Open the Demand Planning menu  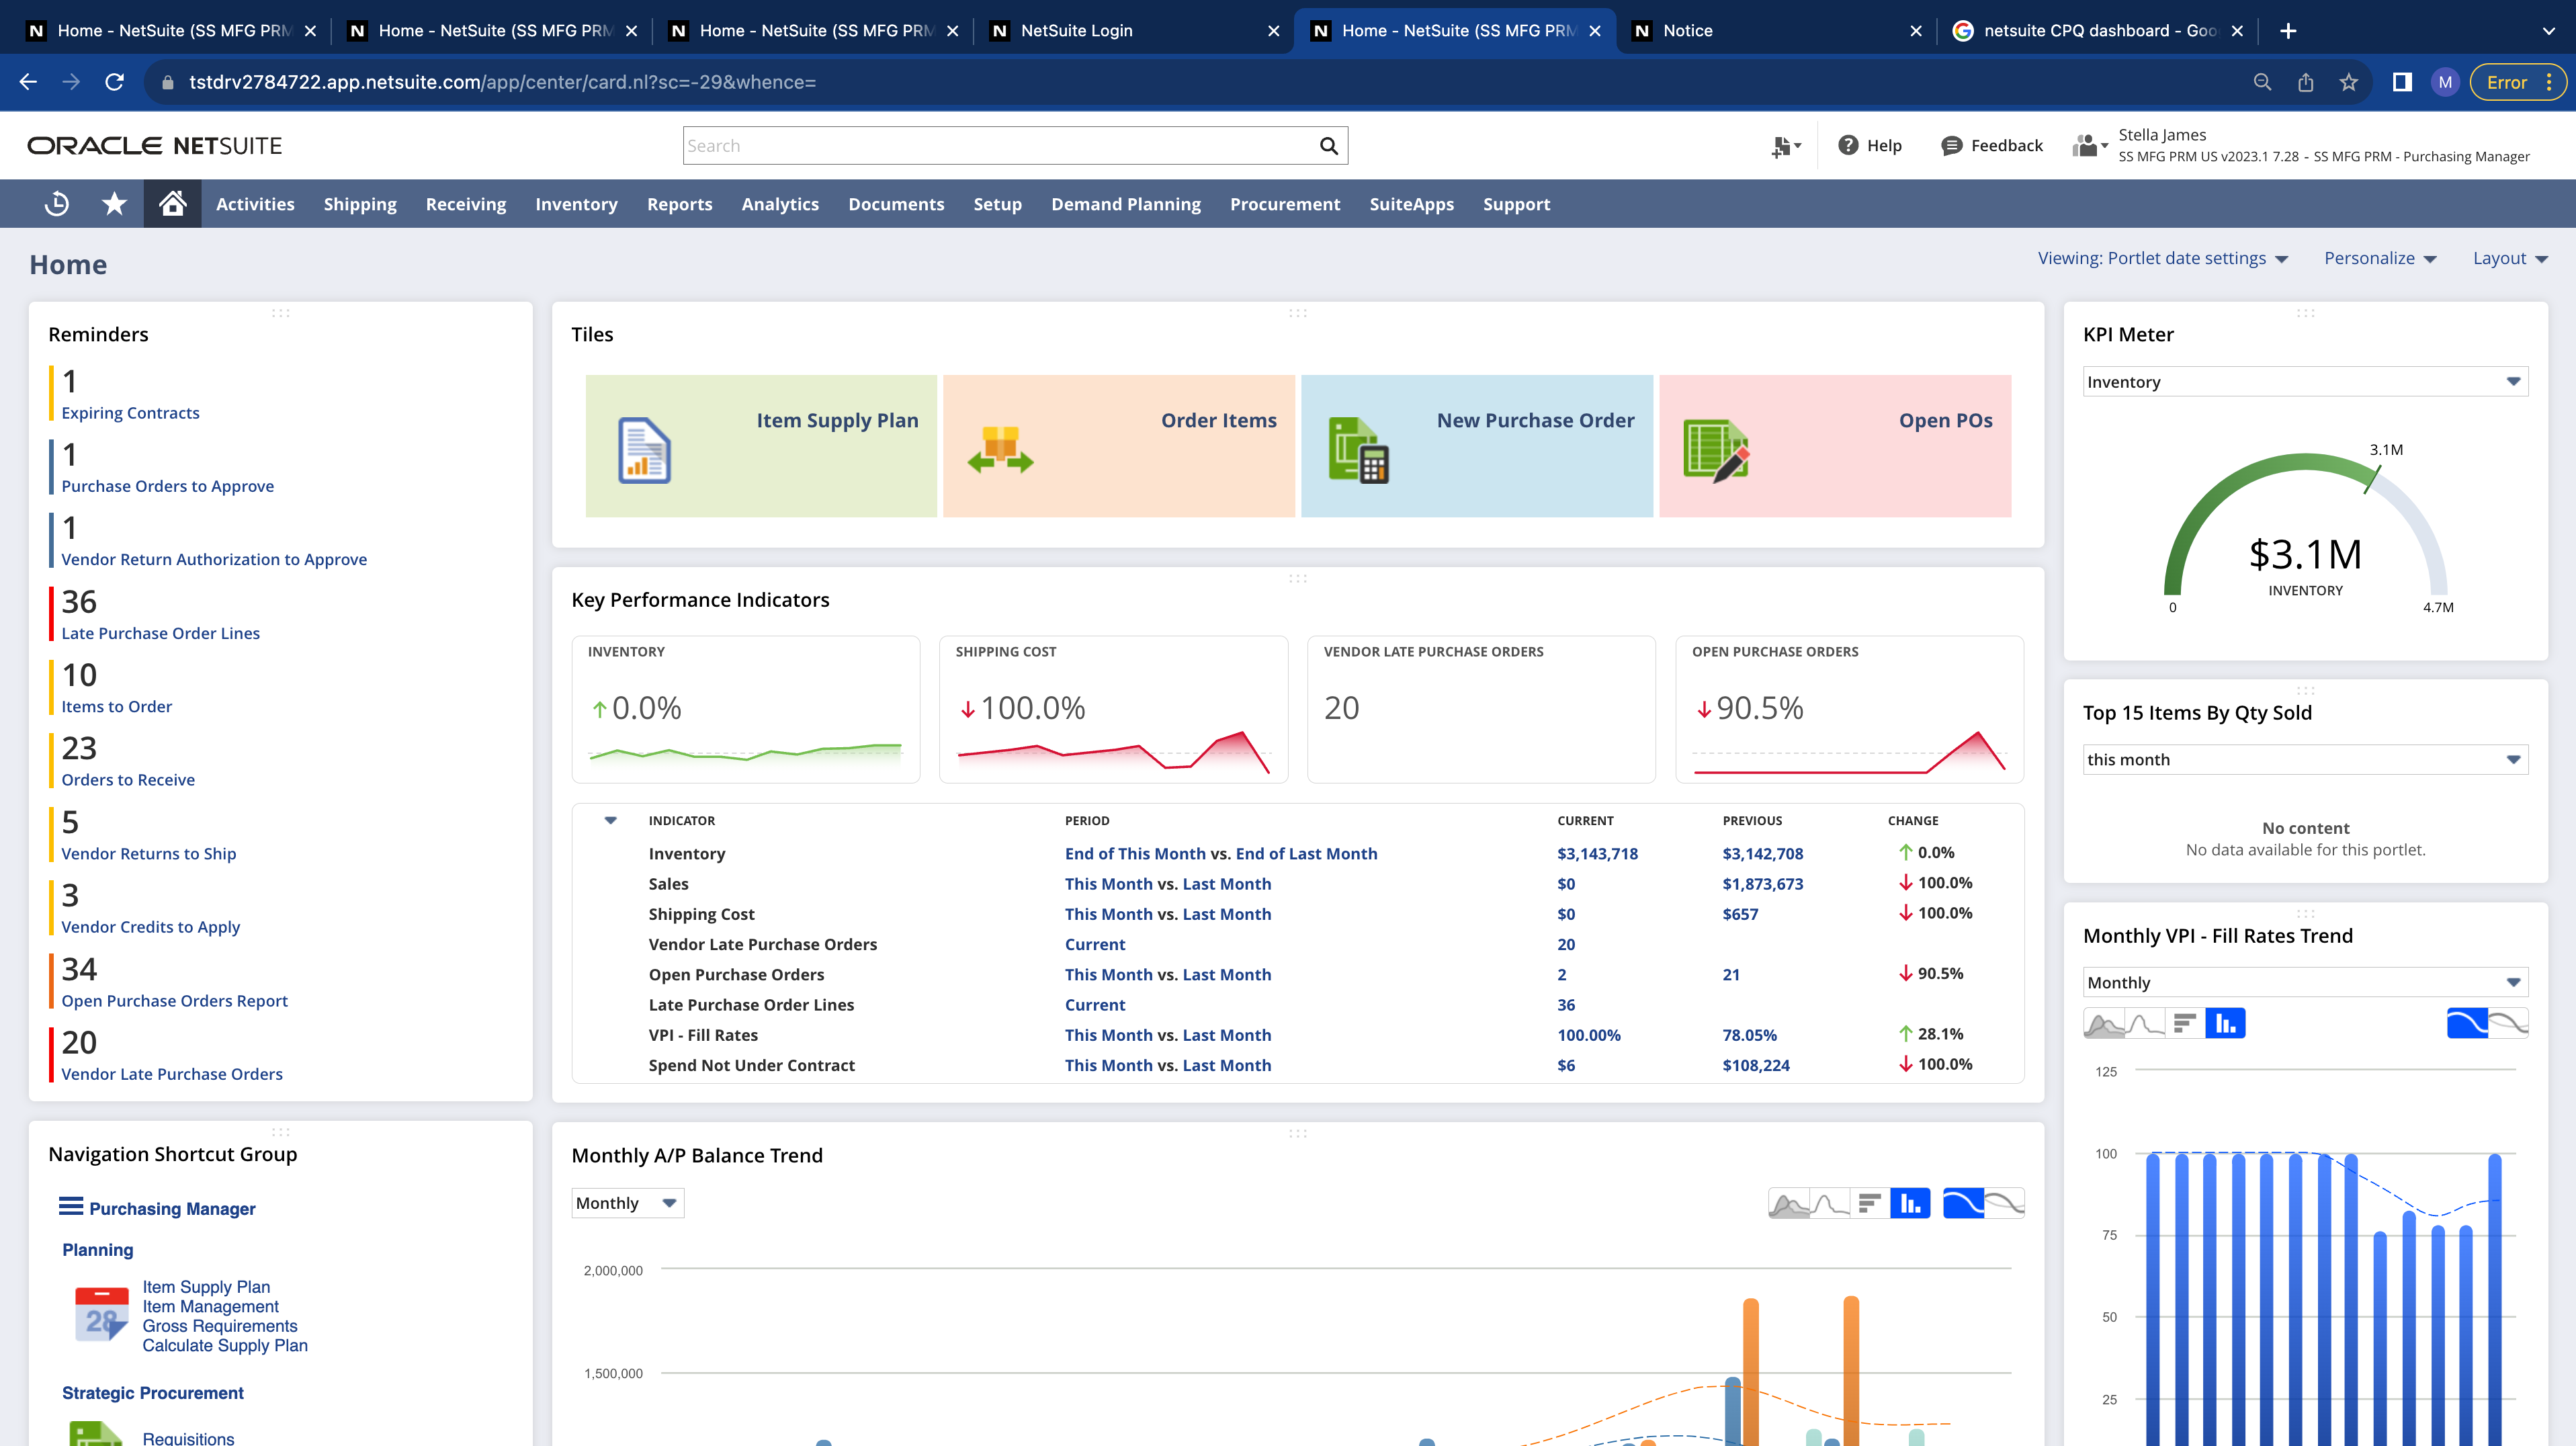tap(1125, 204)
